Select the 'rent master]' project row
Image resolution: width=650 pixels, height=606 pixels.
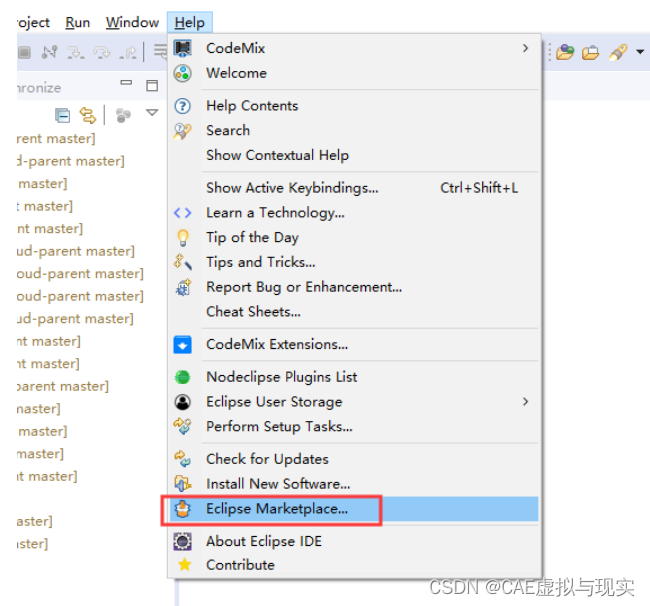[56, 138]
